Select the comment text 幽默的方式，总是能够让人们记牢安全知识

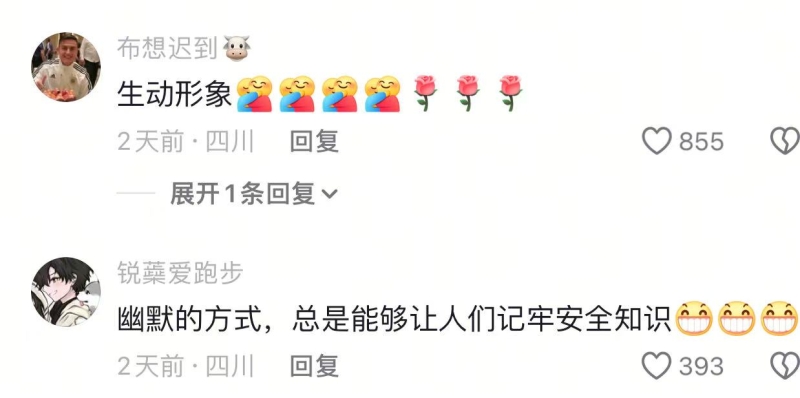(x=394, y=318)
